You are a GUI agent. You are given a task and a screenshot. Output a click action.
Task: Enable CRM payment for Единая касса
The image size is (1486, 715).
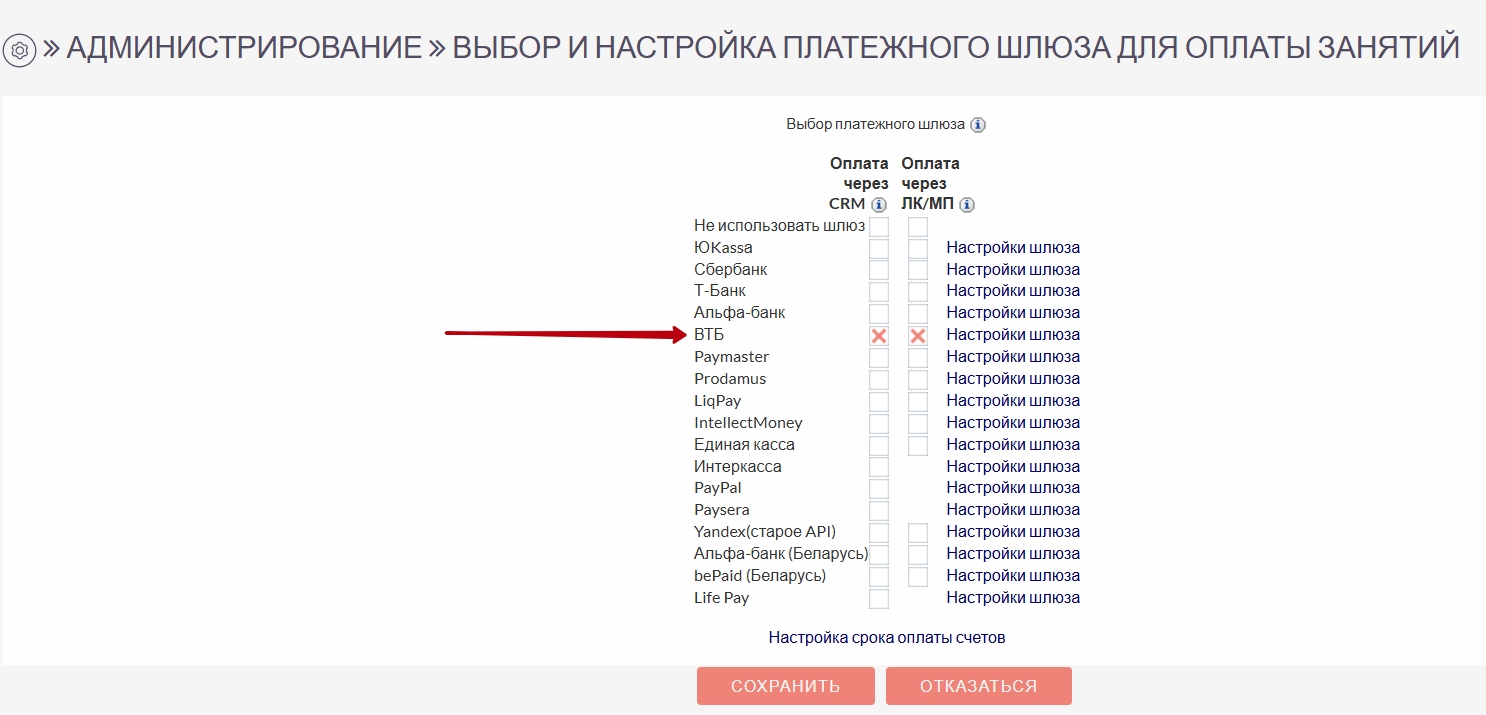click(879, 445)
